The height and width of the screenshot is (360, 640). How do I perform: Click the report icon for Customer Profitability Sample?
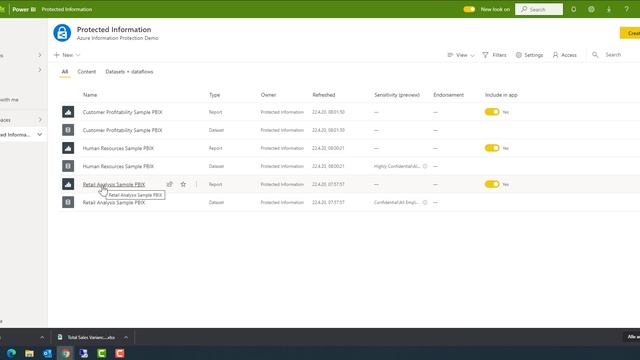pos(68,112)
